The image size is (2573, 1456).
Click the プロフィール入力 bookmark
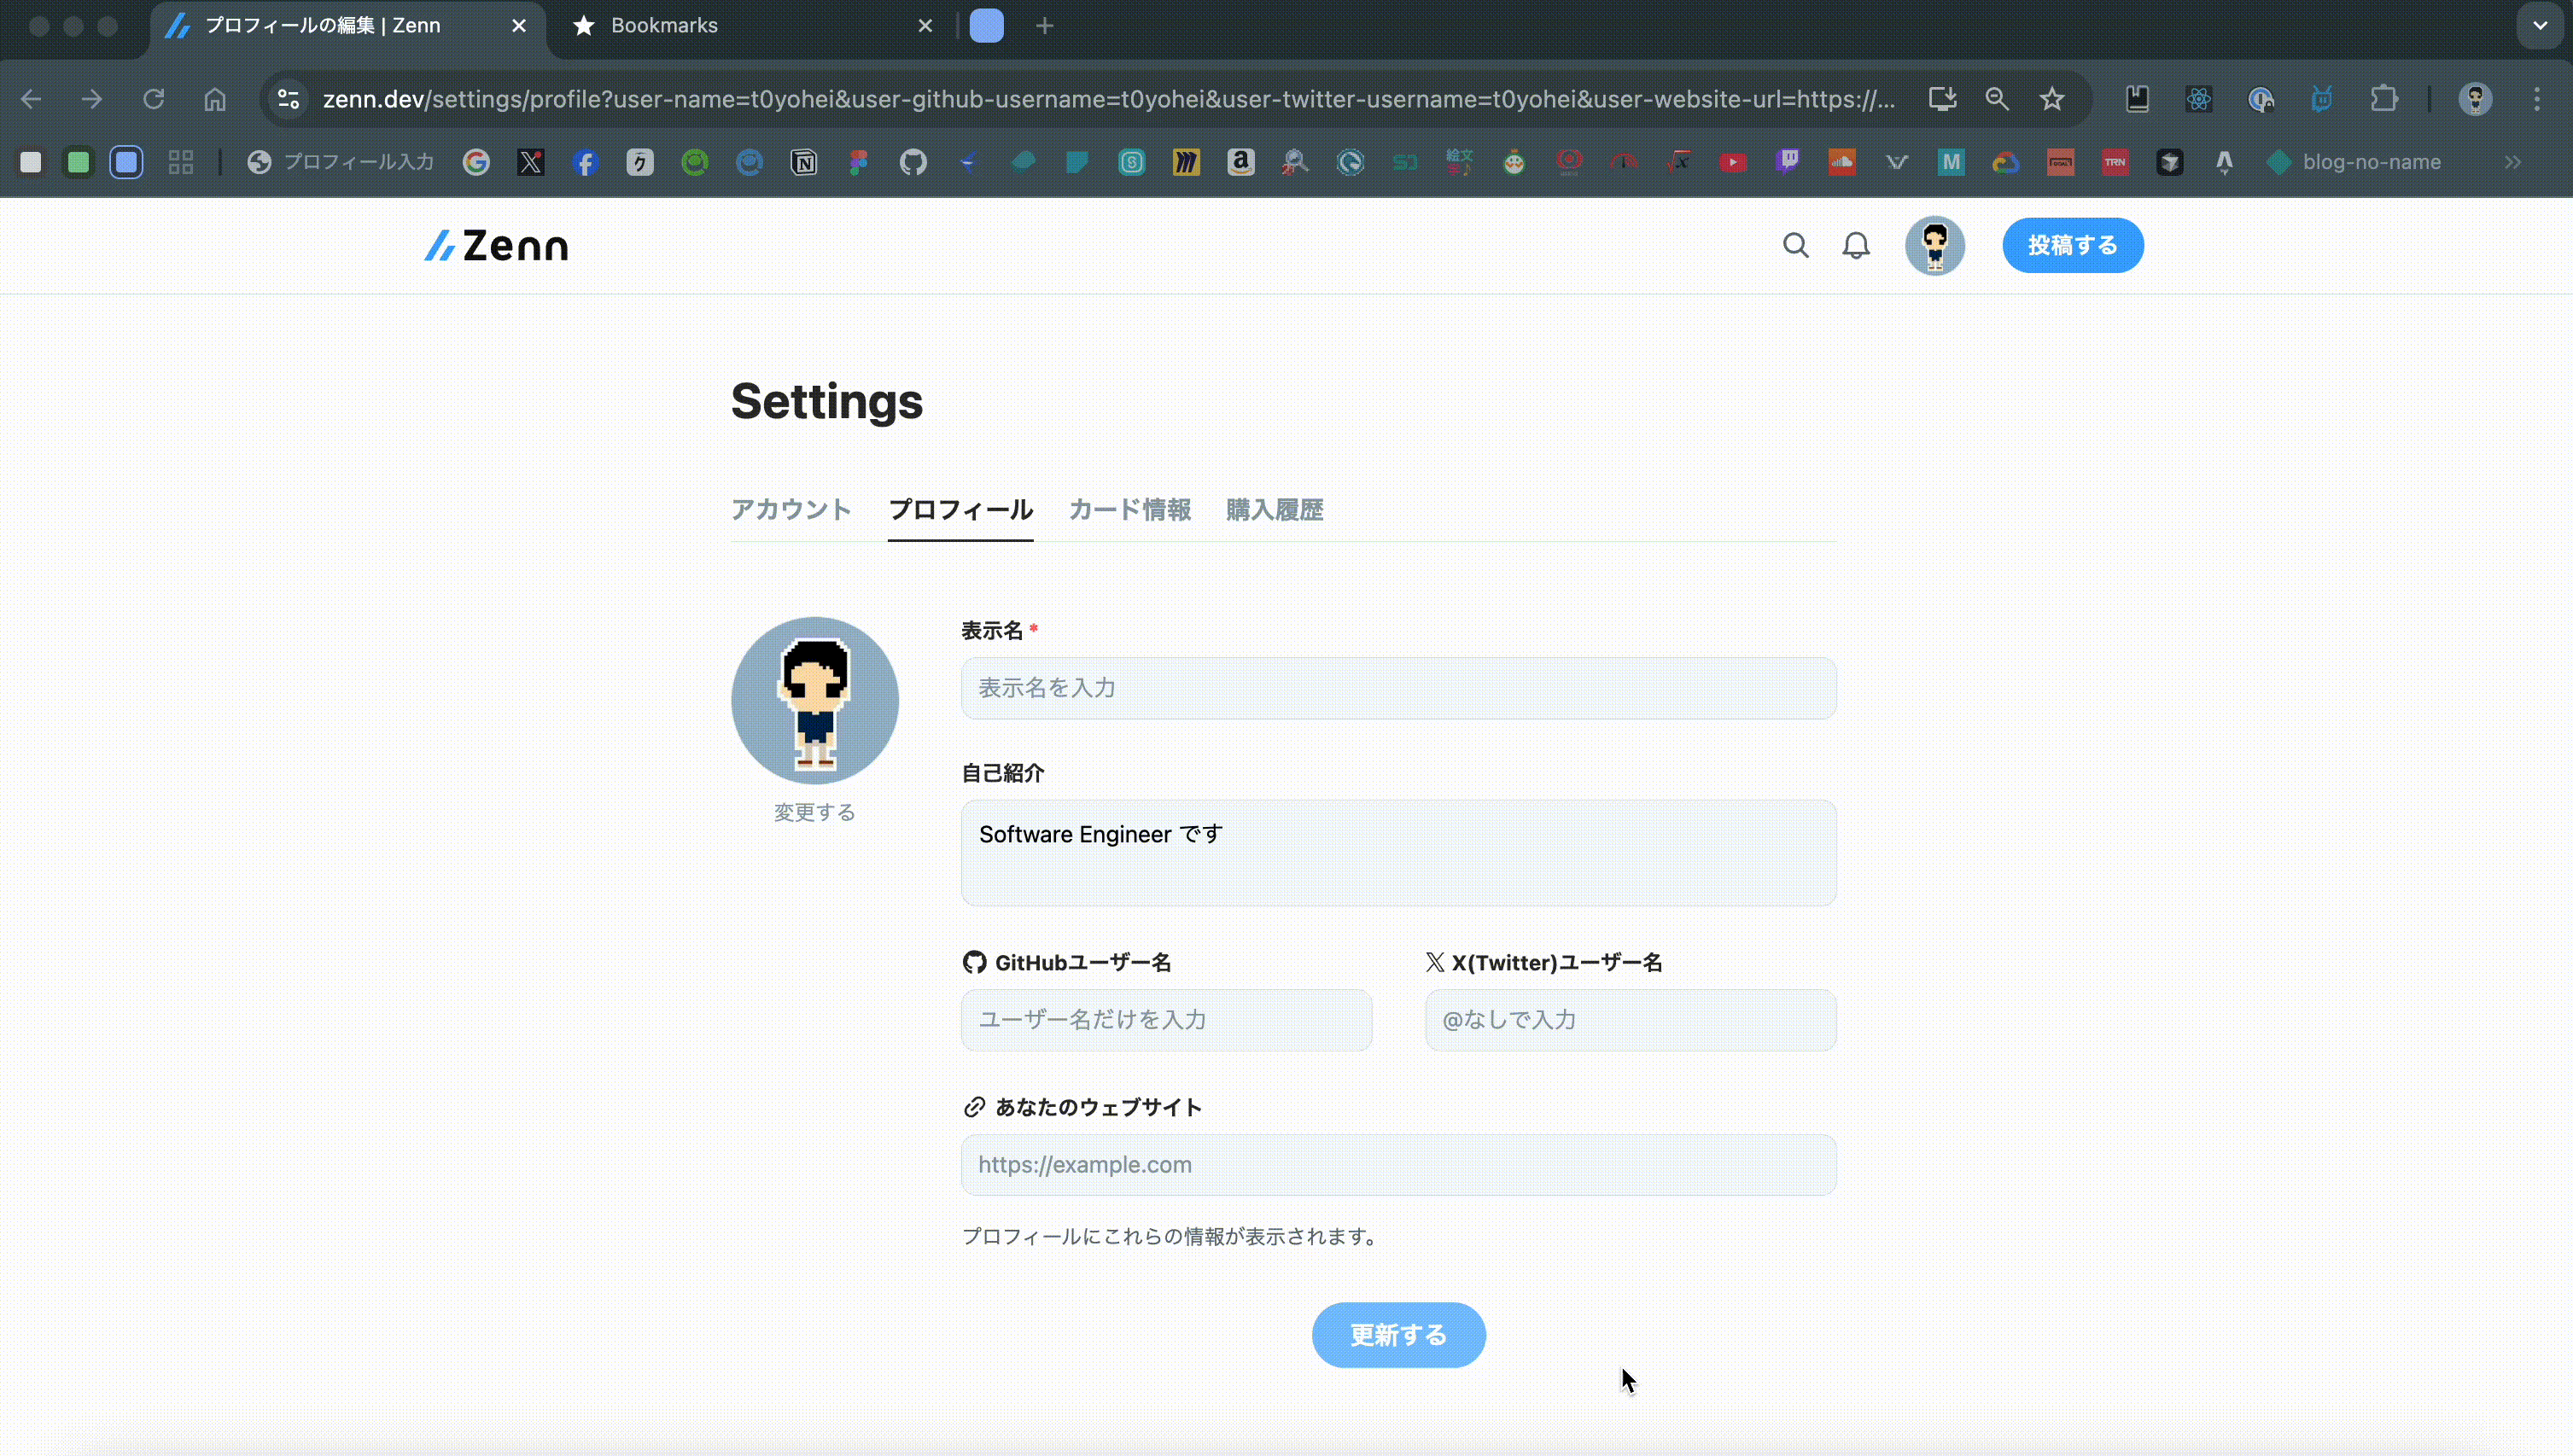(x=340, y=162)
